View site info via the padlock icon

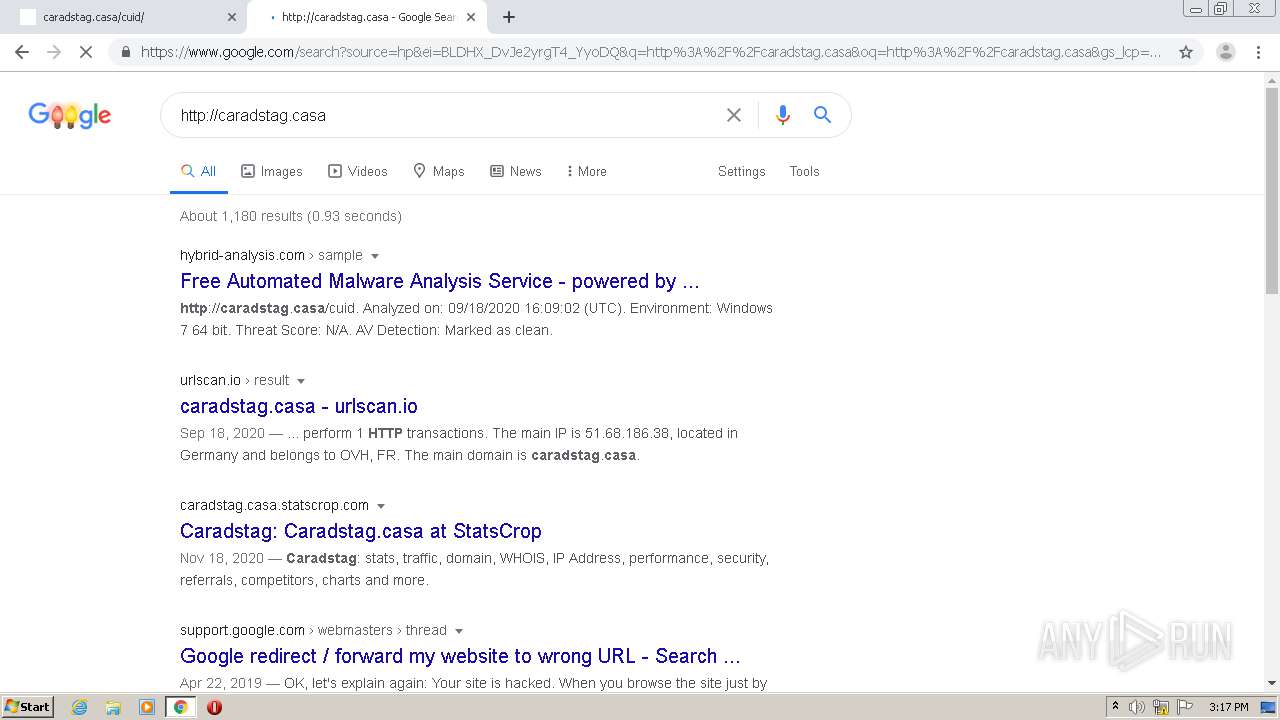coord(125,52)
